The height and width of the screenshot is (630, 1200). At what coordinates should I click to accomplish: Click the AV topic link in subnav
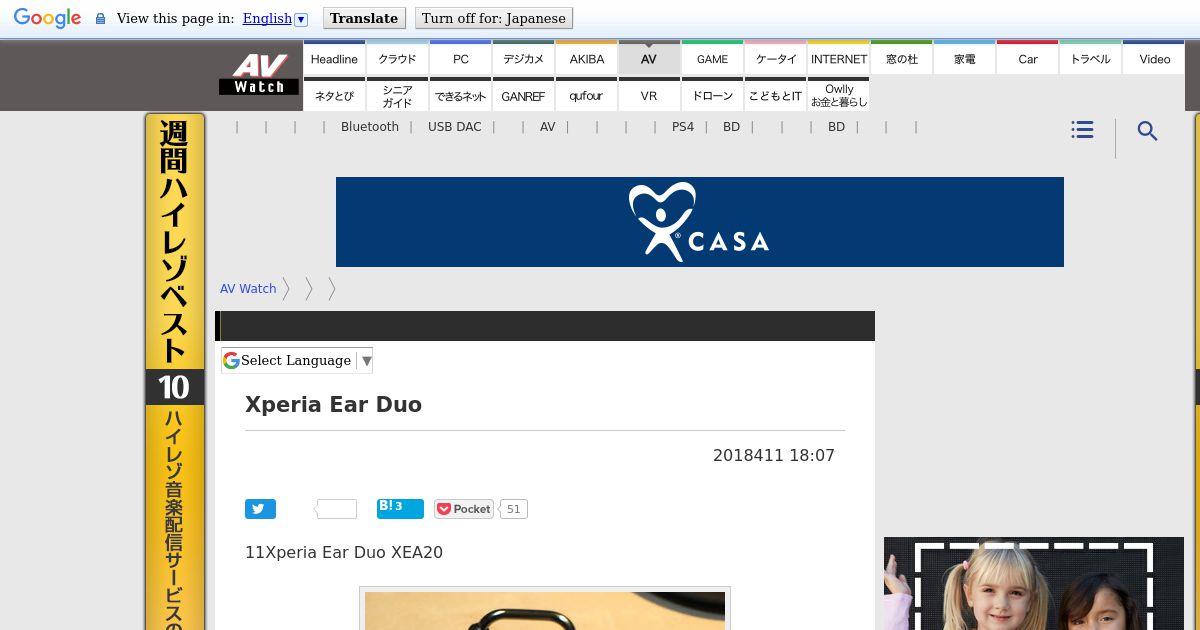(x=547, y=127)
